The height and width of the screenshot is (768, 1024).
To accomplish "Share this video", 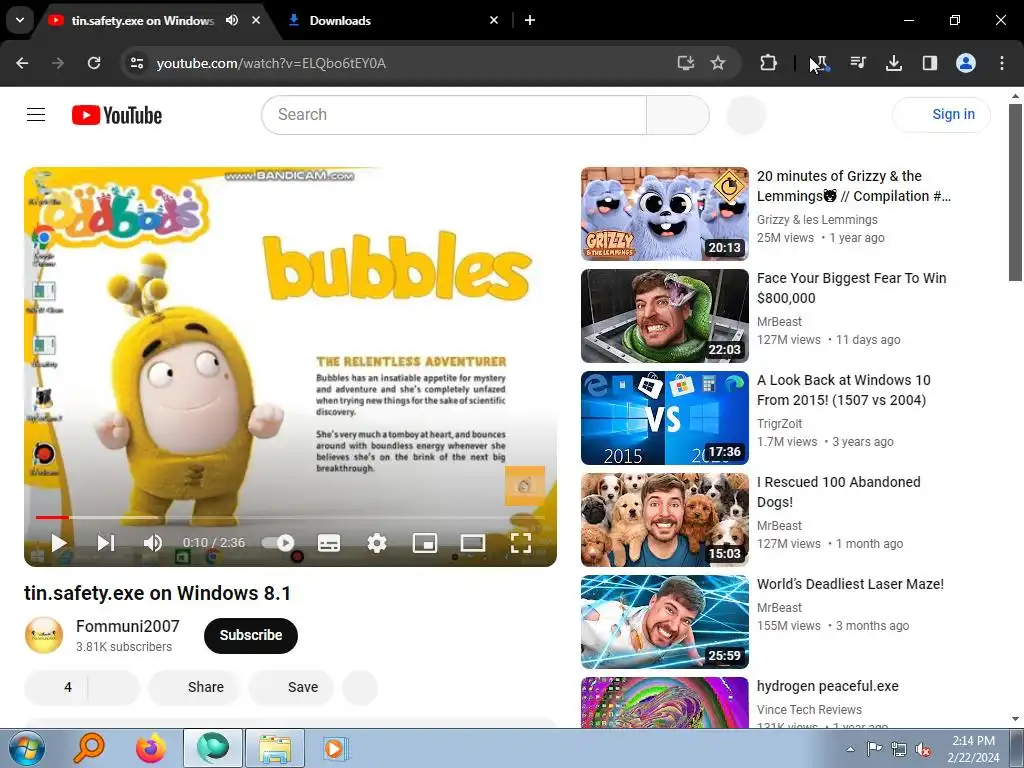I will (x=195, y=687).
